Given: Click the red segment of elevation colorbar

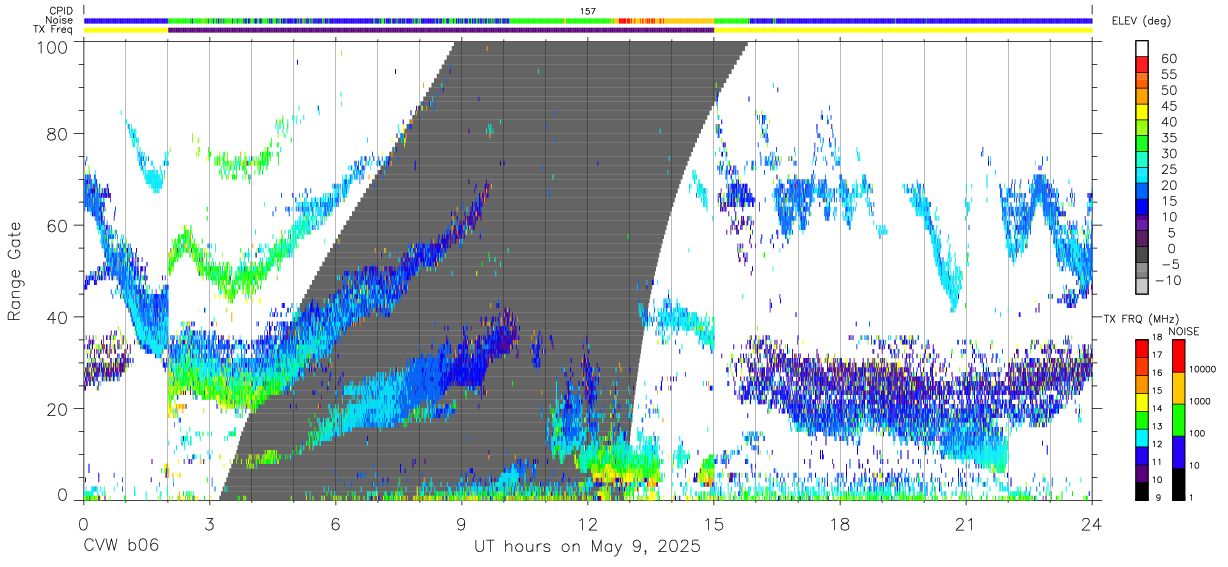Looking at the screenshot, I should click(1142, 63).
